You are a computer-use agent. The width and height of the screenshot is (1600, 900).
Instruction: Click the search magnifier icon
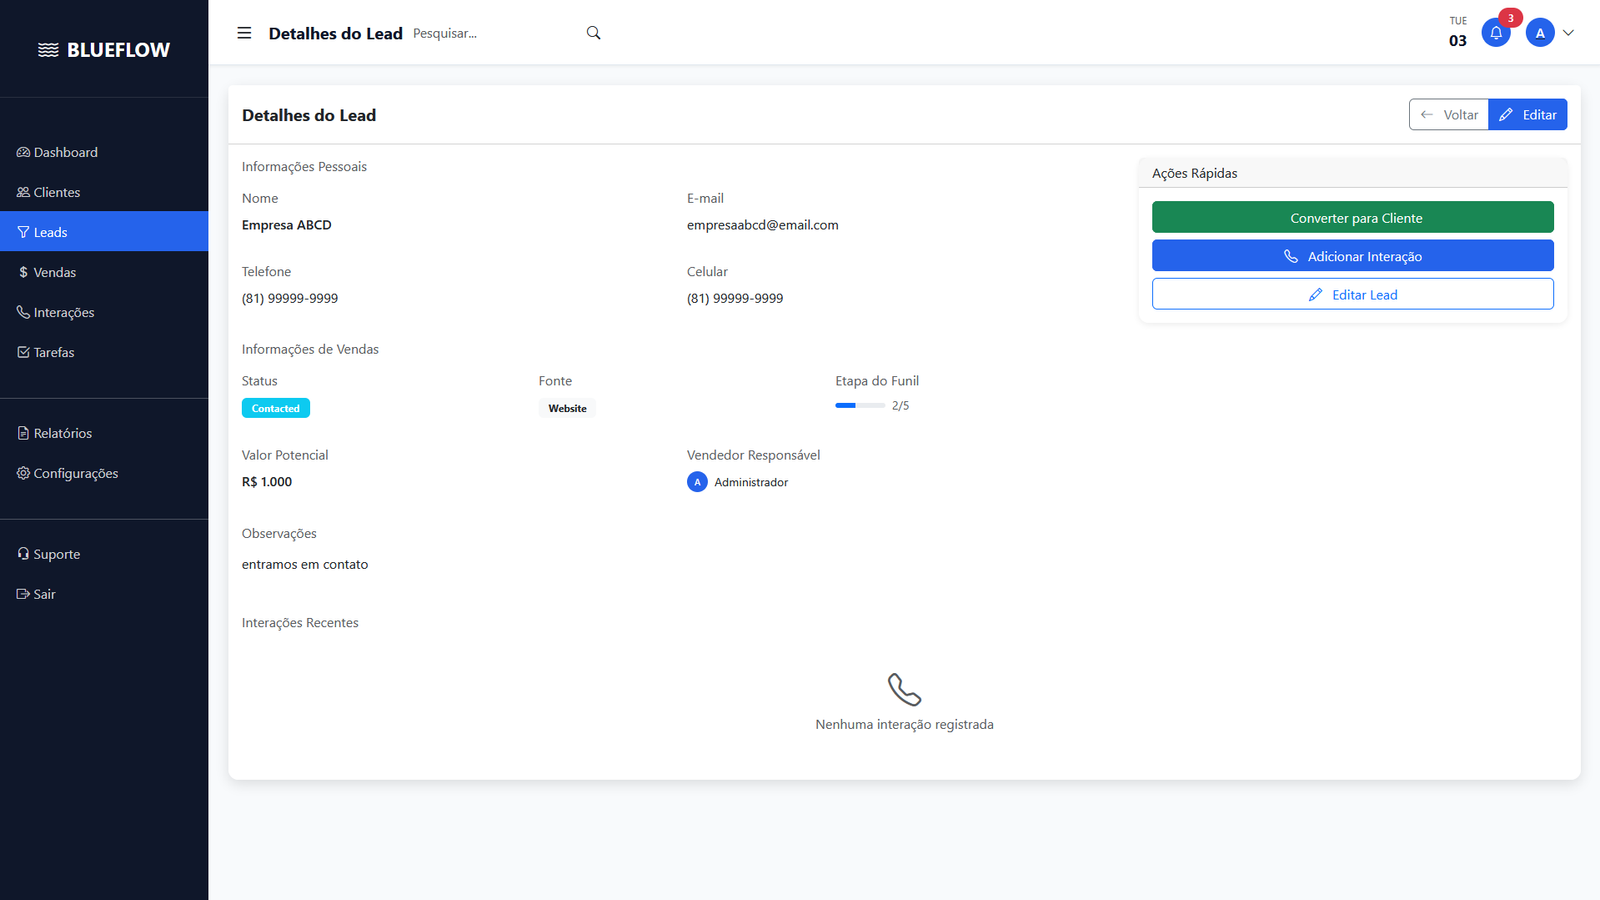pyautogui.click(x=593, y=32)
